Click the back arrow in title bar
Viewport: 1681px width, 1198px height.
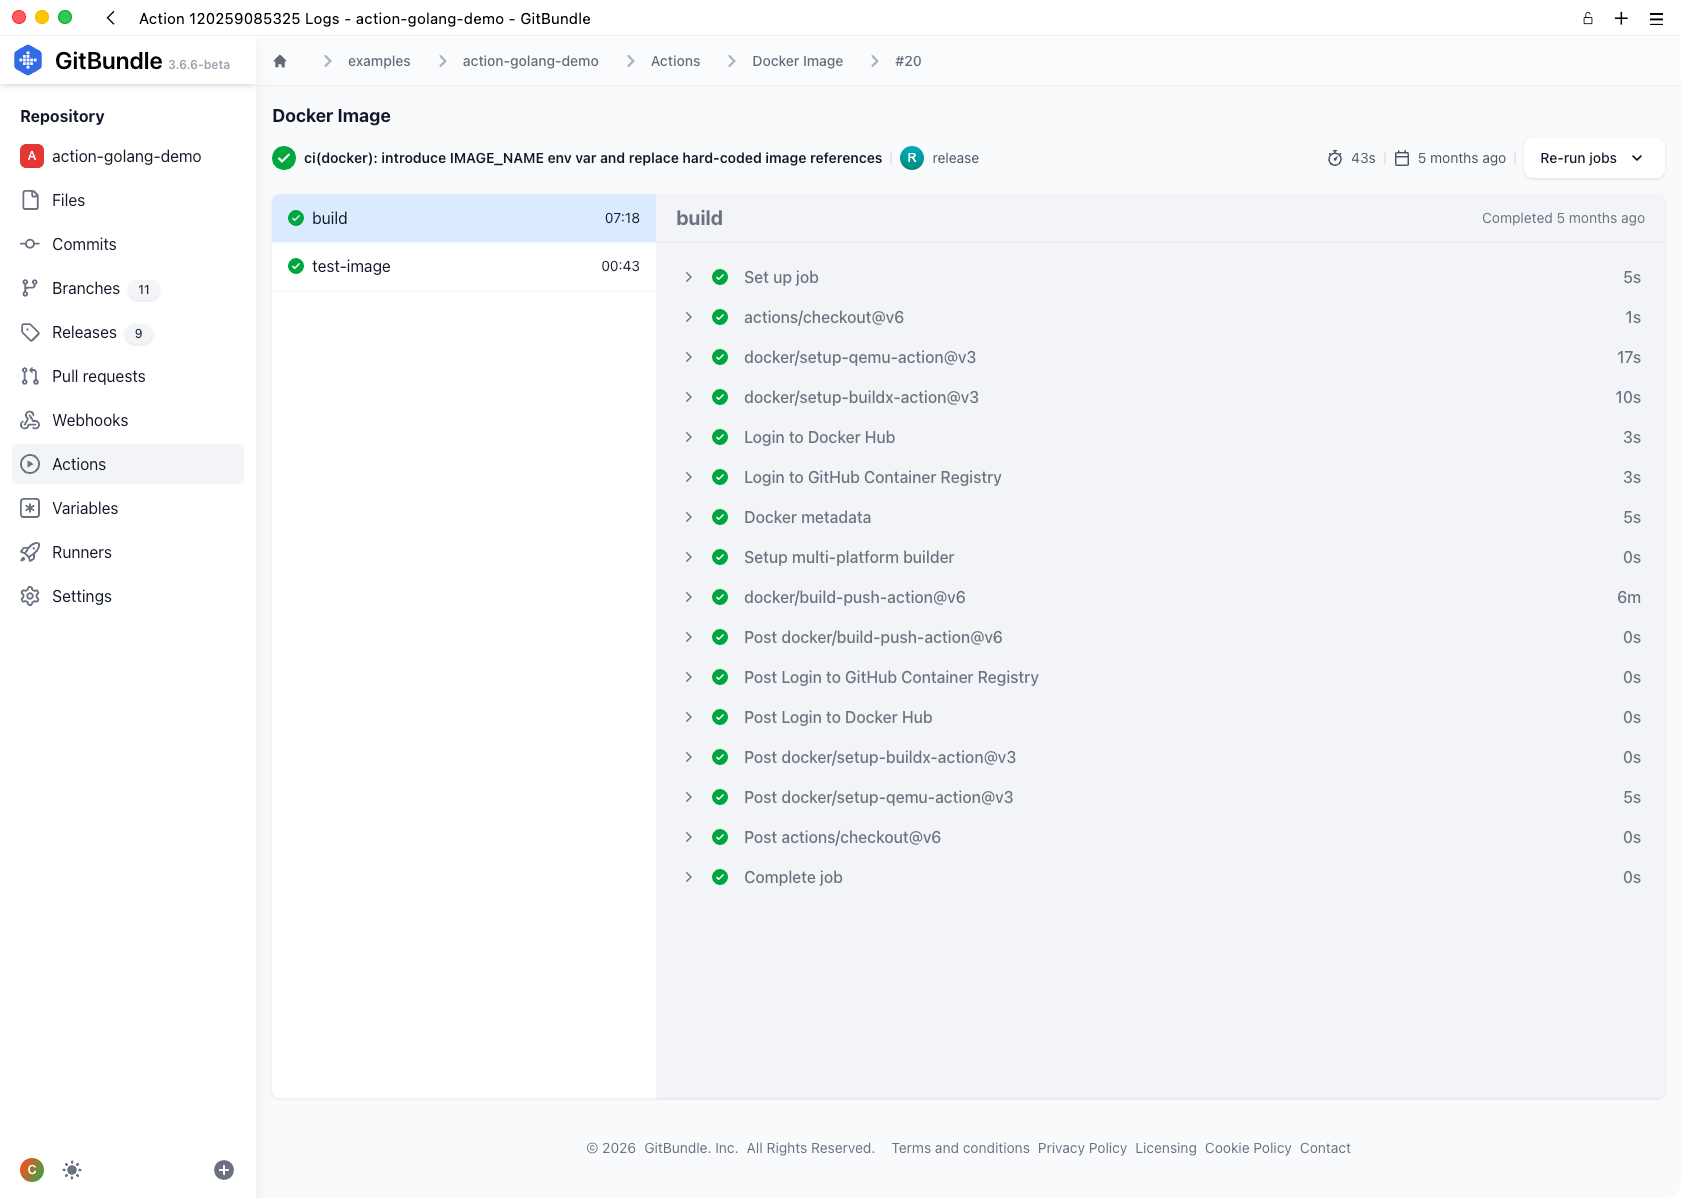click(111, 18)
